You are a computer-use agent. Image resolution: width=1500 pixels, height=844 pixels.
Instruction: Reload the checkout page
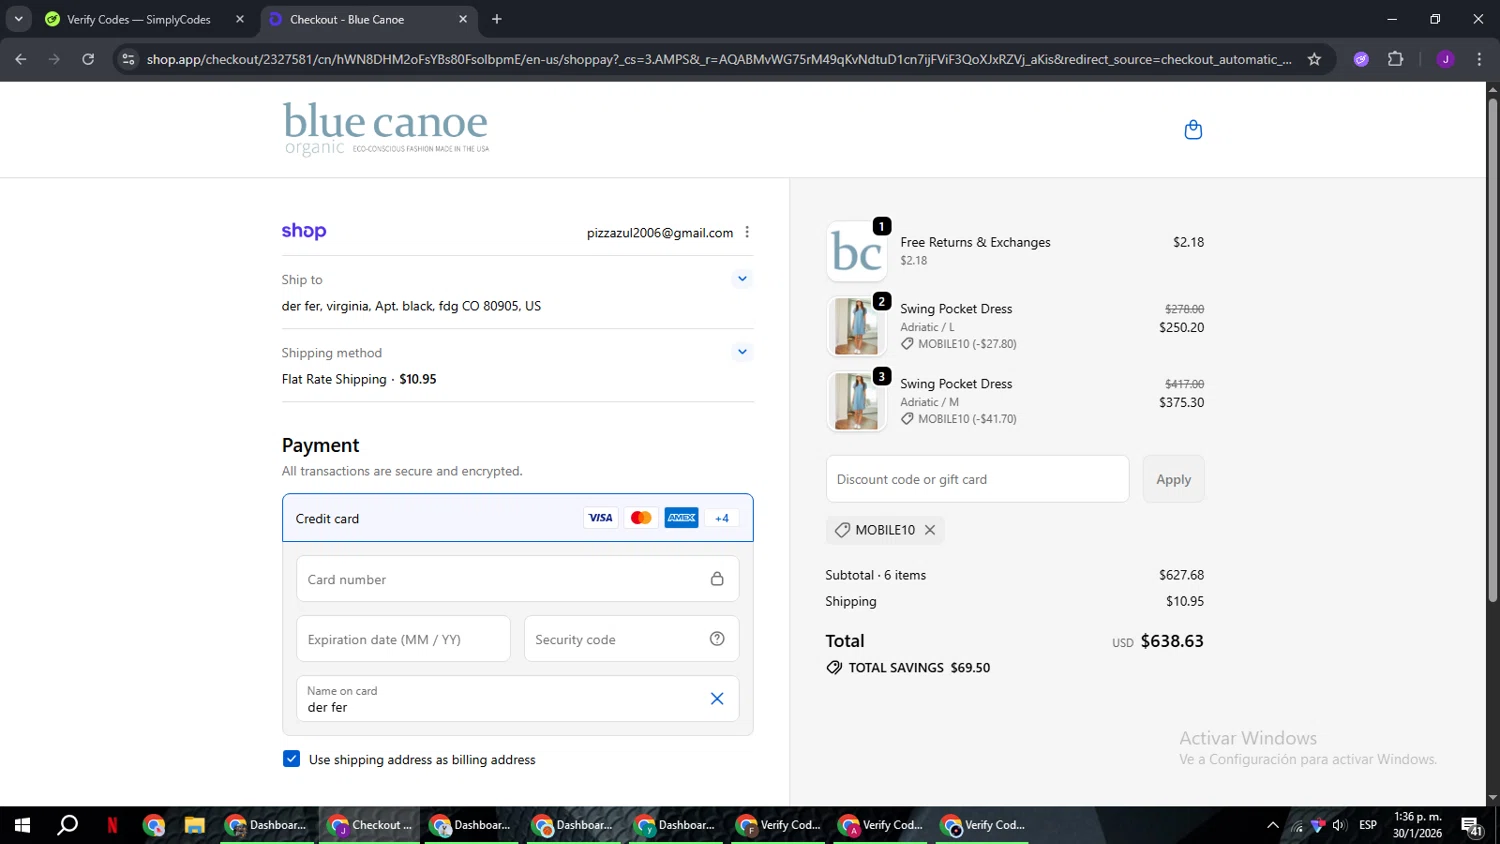point(88,59)
